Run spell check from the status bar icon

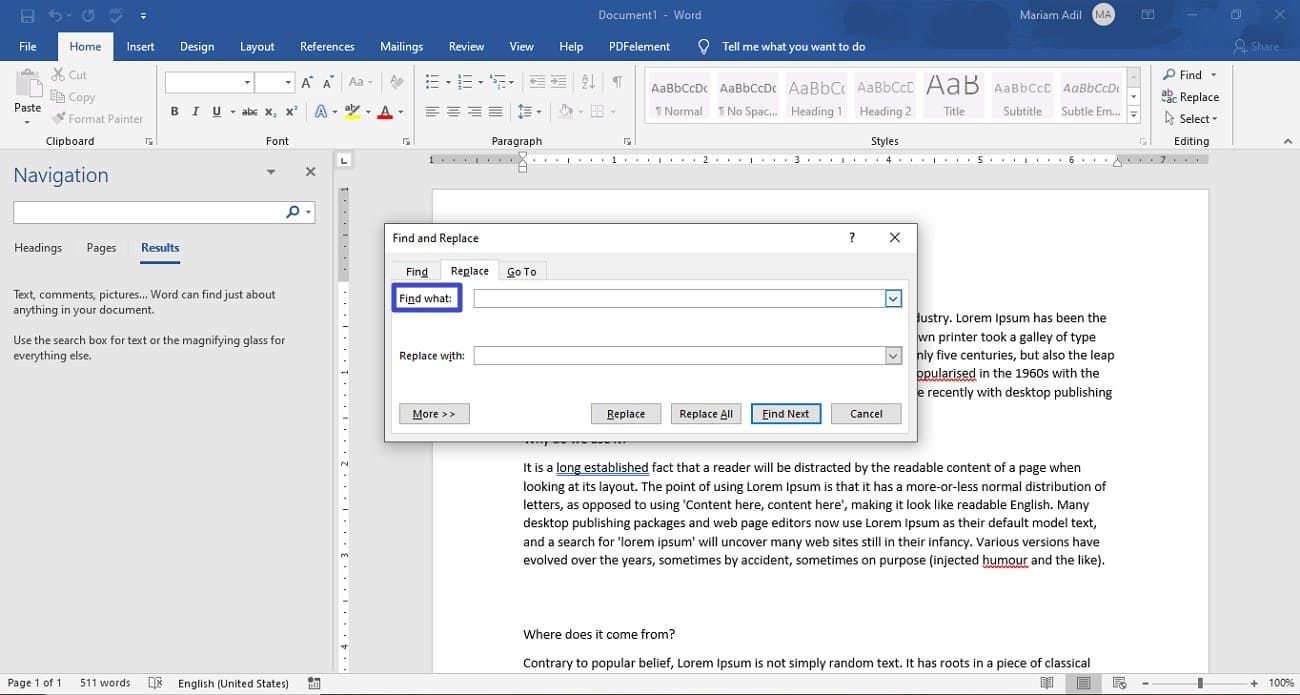pos(155,683)
